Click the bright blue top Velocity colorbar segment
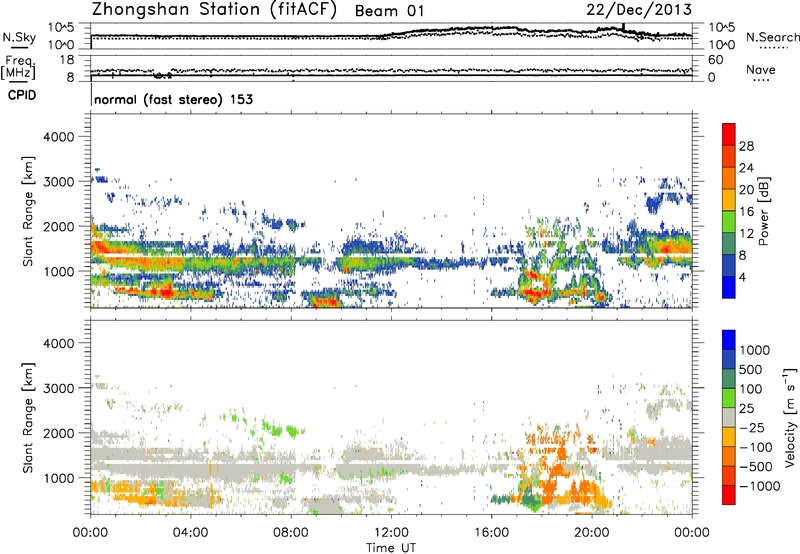 [x=729, y=340]
